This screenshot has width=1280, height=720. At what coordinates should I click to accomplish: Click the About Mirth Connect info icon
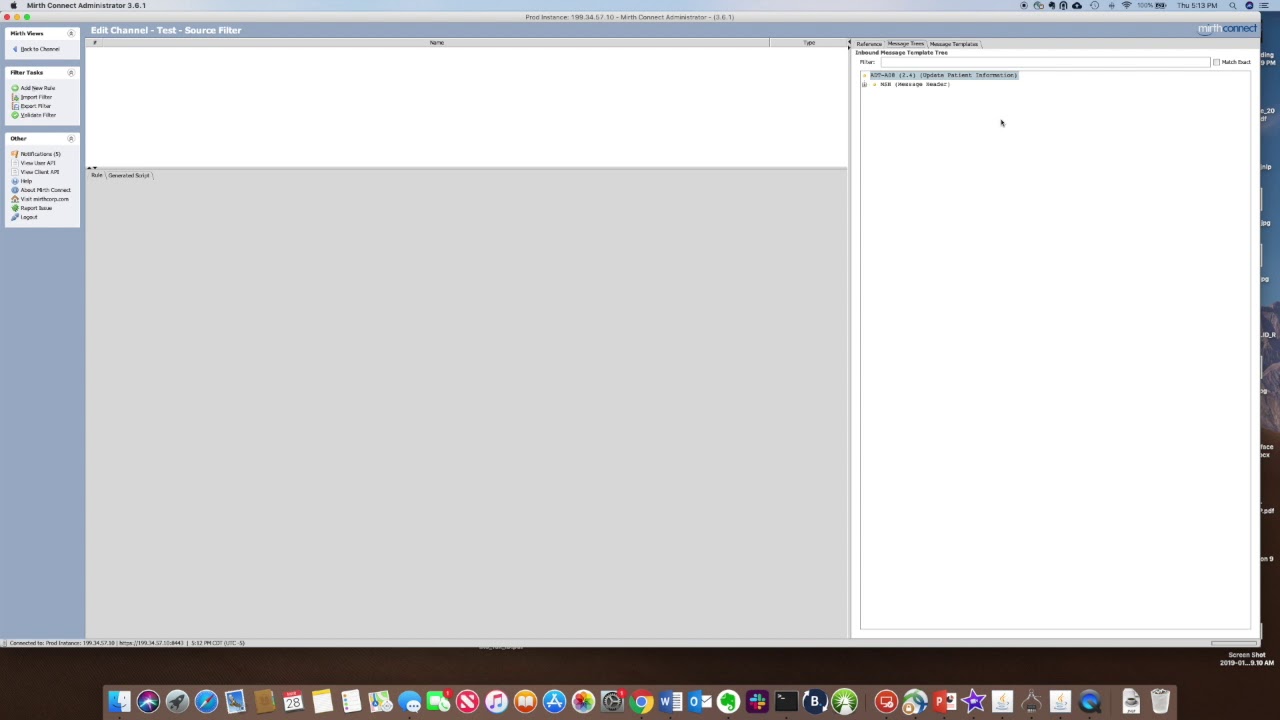click(15, 190)
